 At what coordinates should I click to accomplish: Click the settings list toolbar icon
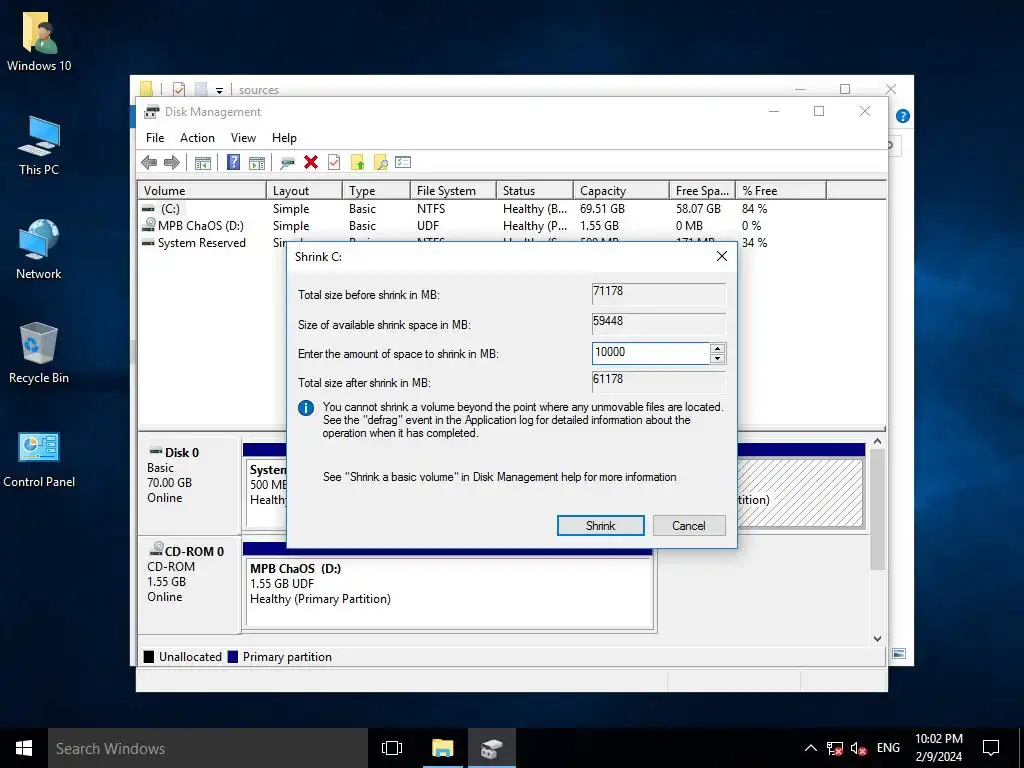coord(403,162)
